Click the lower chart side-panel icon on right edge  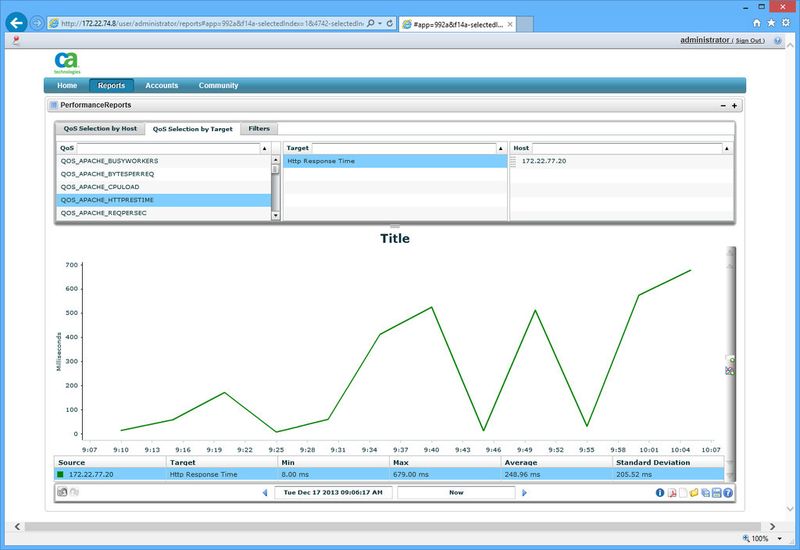tap(730, 371)
